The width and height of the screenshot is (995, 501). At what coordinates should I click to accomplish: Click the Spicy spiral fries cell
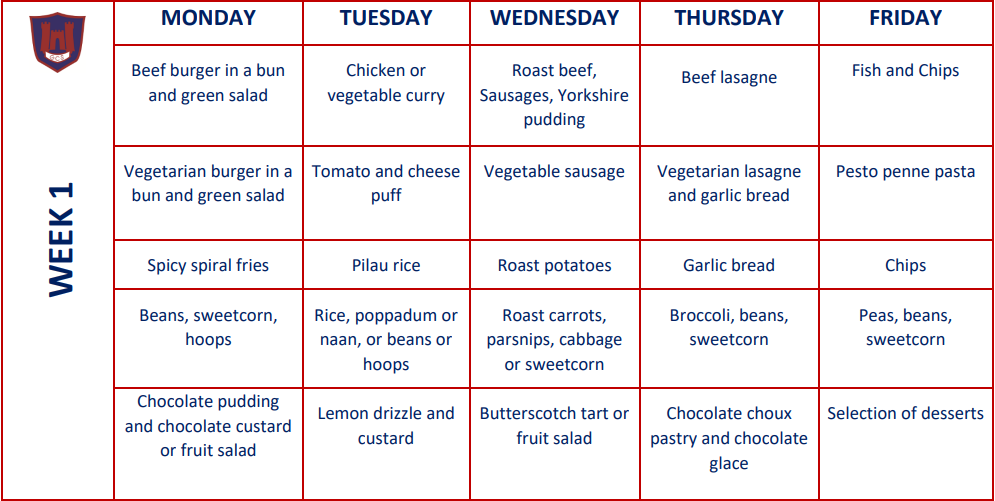pos(208,264)
